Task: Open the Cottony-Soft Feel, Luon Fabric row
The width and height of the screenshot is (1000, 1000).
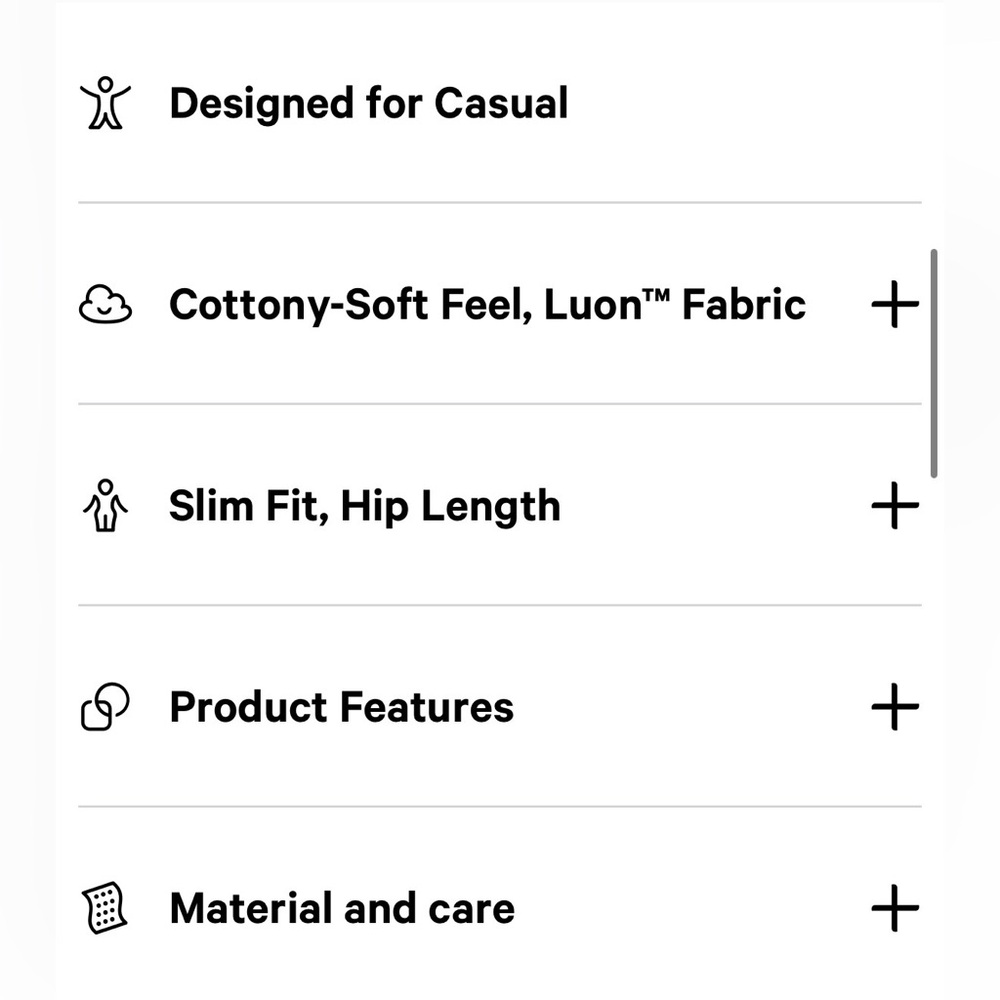Action: point(500,304)
